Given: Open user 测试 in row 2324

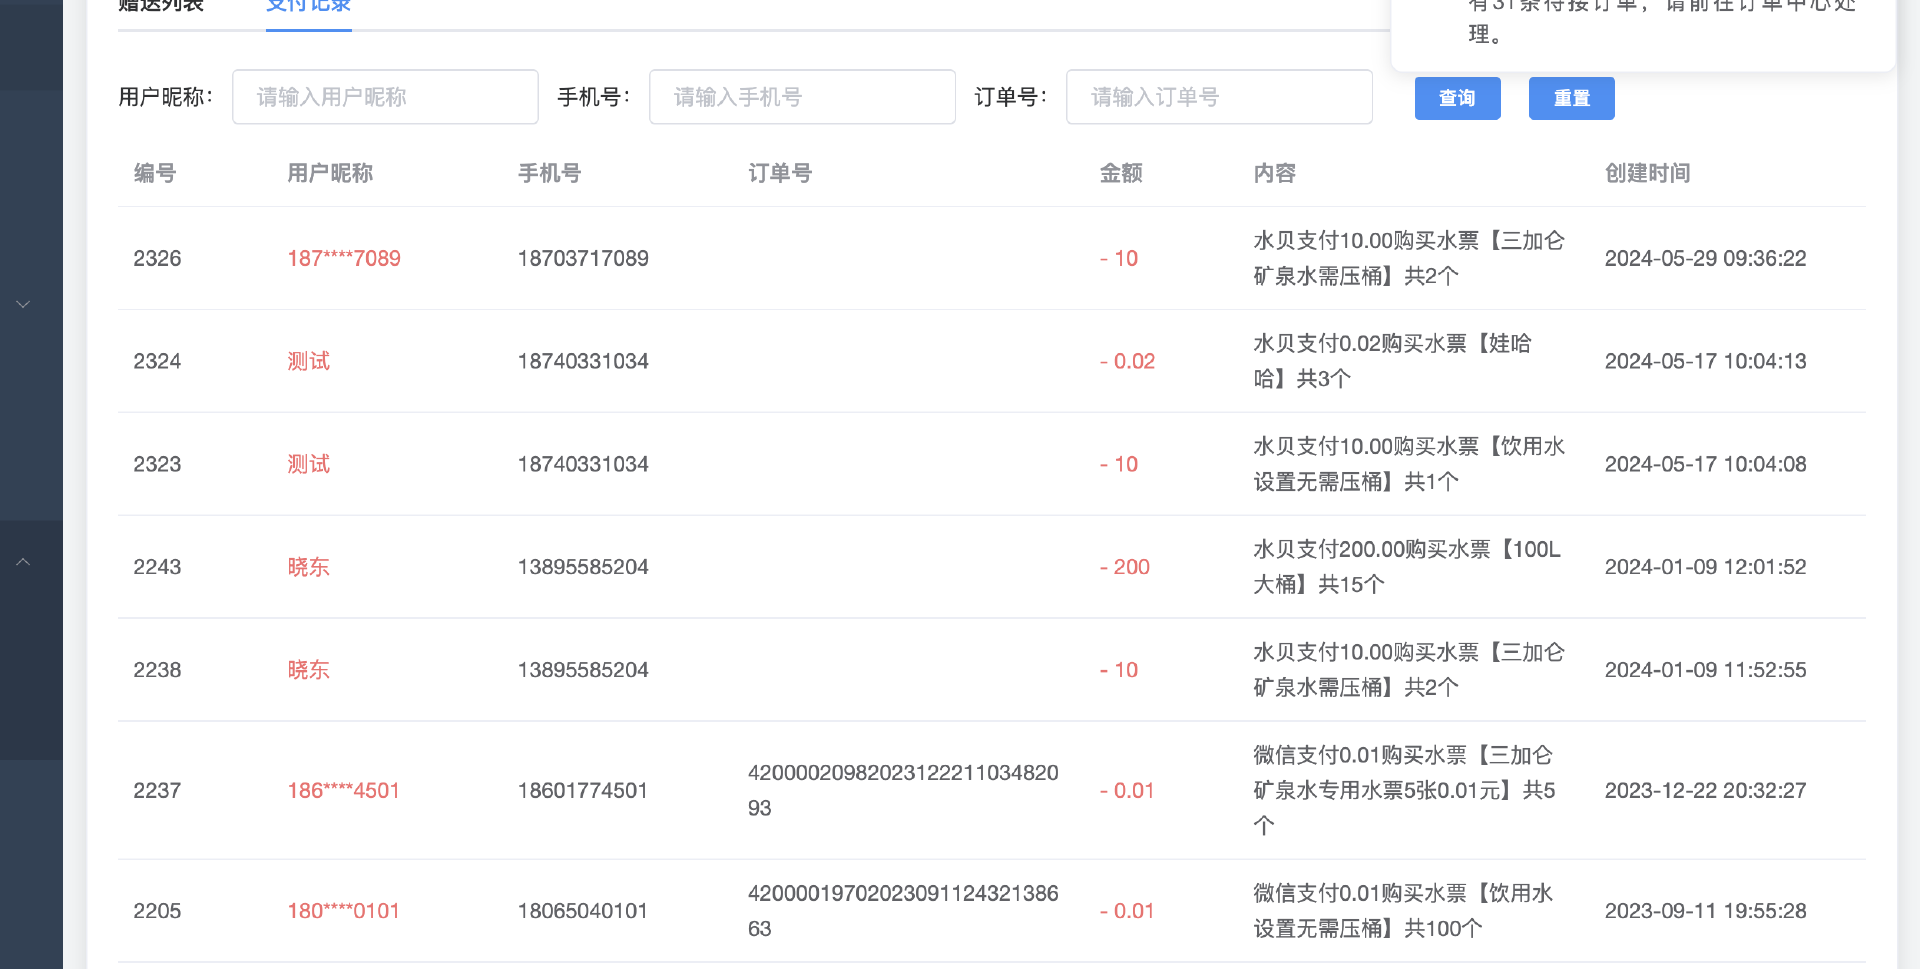Looking at the screenshot, I should pos(308,362).
